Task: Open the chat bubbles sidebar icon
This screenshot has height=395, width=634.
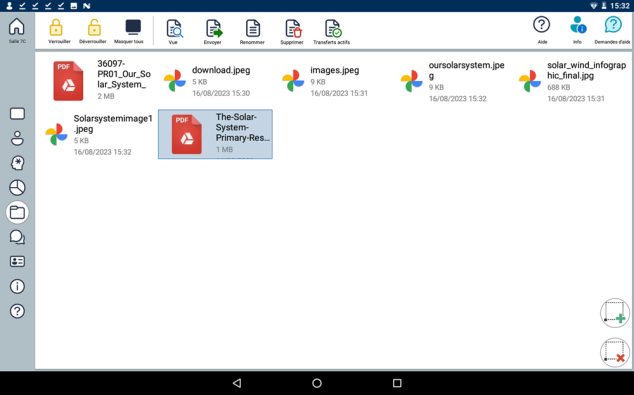Action: click(x=17, y=237)
